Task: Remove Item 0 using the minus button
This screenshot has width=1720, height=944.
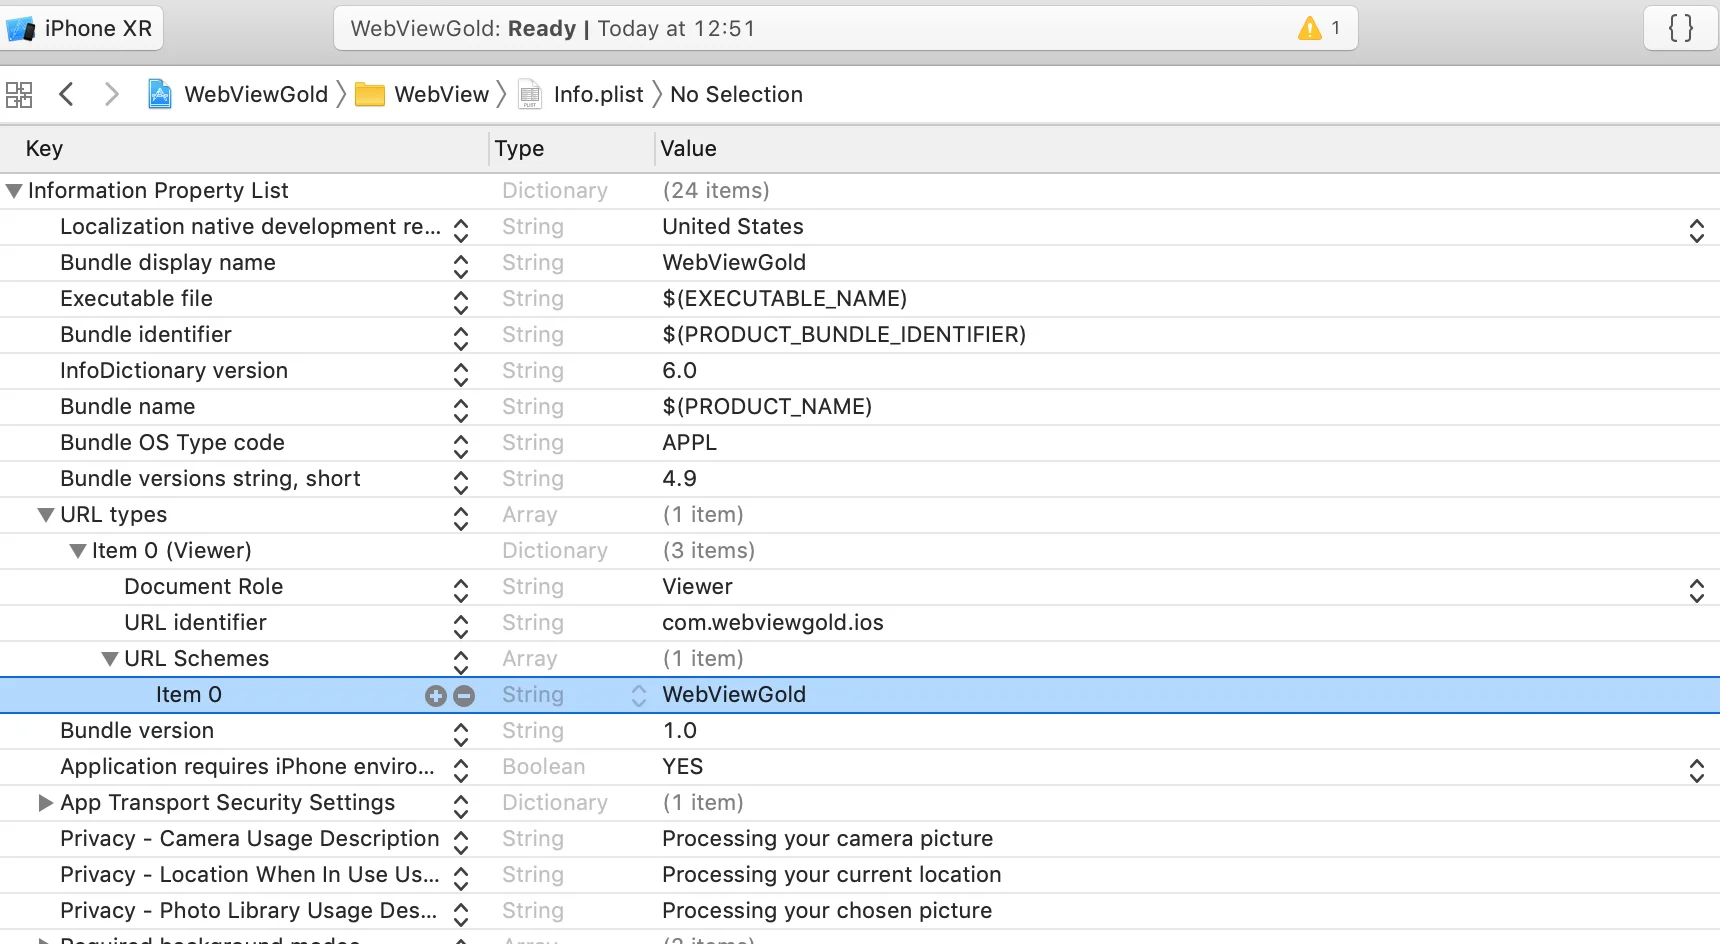Action: coord(464,695)
